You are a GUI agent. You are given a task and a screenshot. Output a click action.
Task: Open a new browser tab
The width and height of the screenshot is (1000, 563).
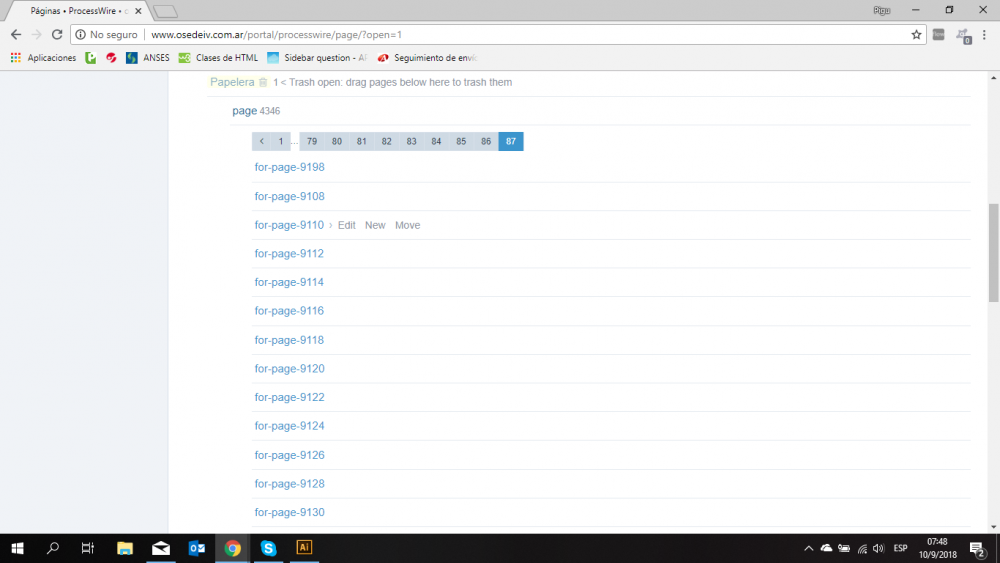click(166, 11)
